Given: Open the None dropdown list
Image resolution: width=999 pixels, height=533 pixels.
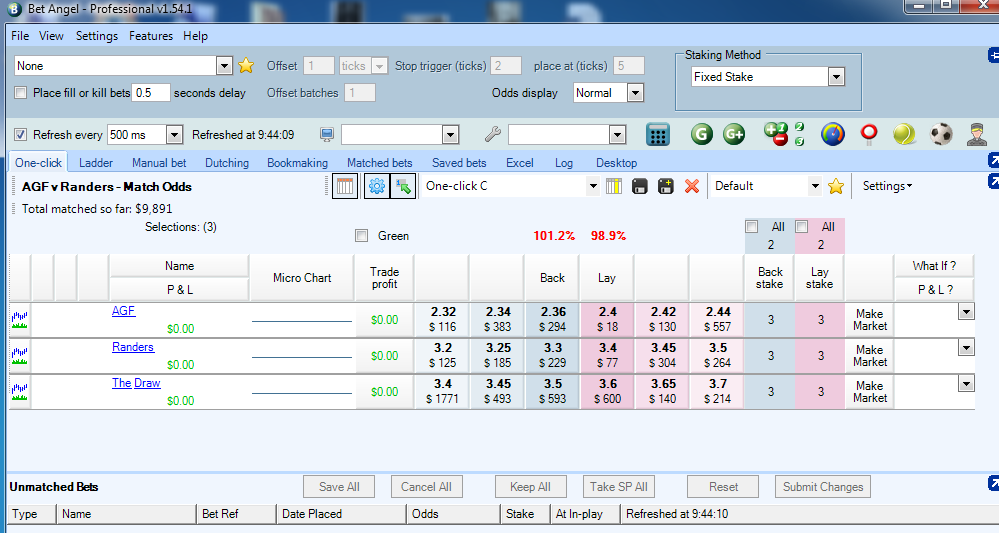Looking at the screenshot, I should click(x=224, y=66).
